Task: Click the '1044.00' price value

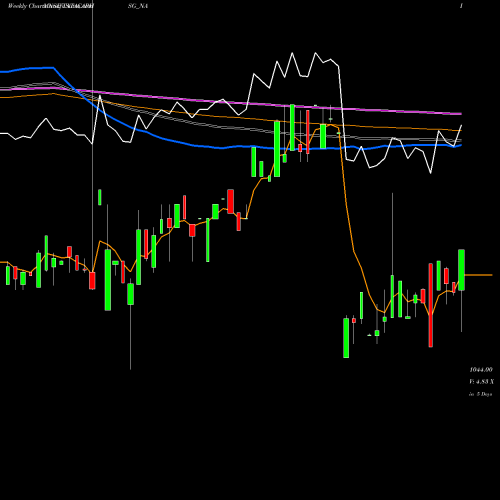Action: click(481, 370)
